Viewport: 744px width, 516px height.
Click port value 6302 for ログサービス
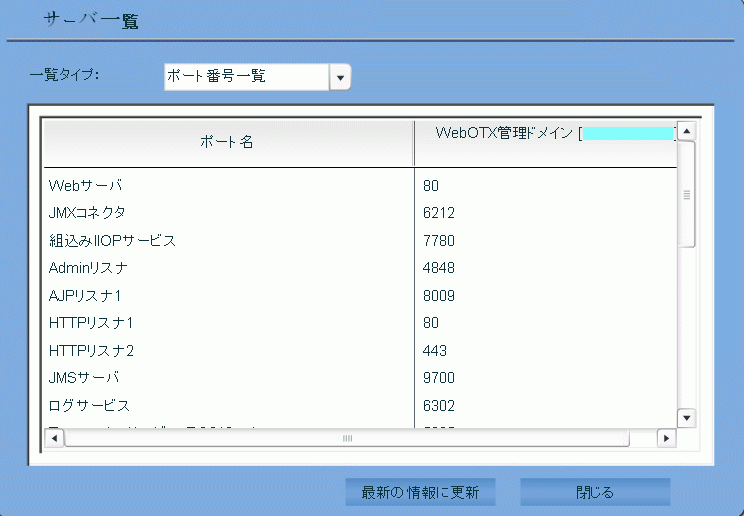tap(438, 406)
